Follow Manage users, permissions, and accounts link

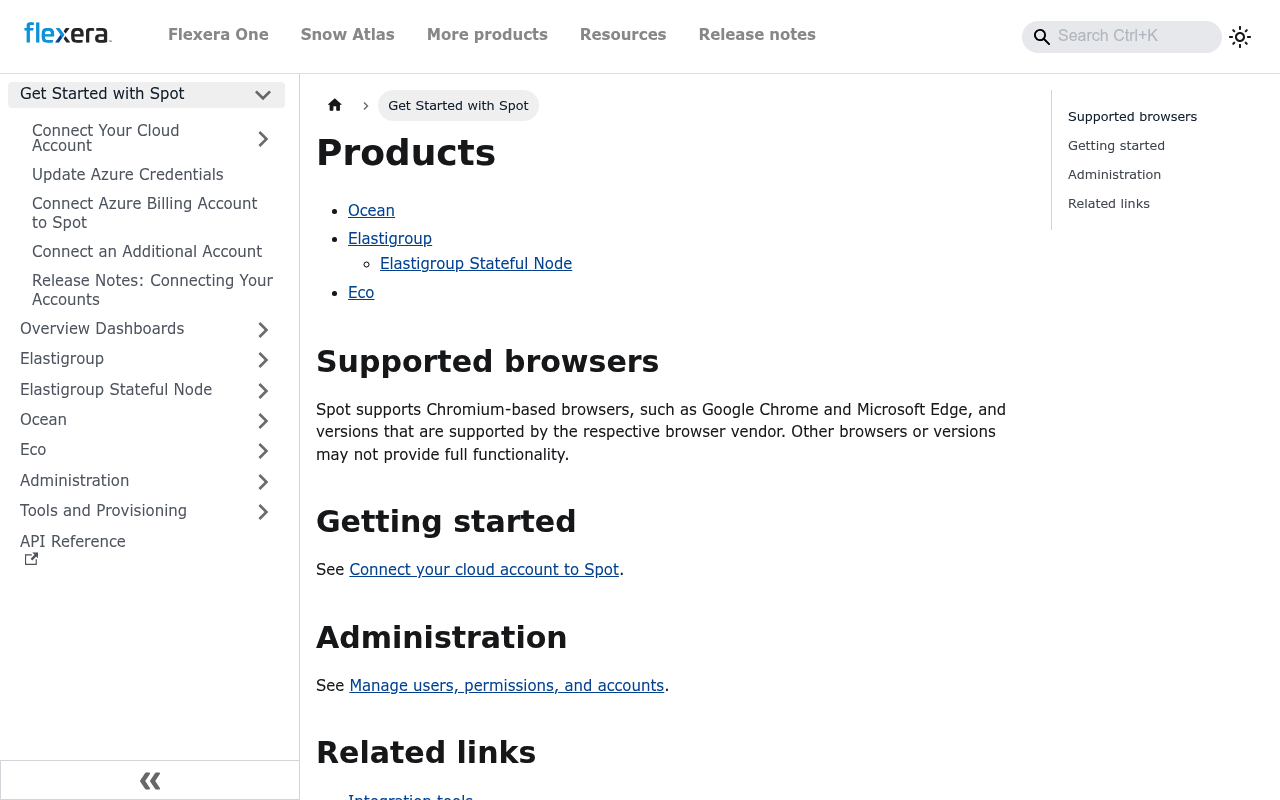tap(507, 685)
